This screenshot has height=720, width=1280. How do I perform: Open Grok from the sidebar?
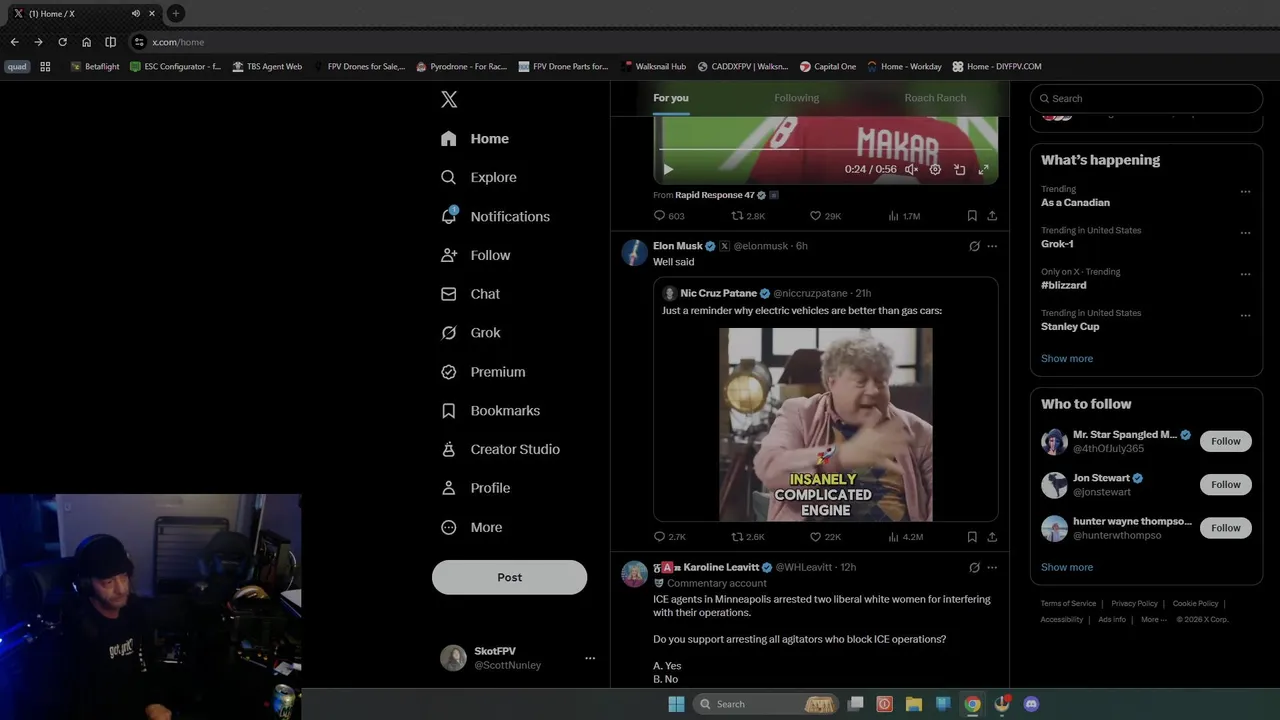(471, 333)
